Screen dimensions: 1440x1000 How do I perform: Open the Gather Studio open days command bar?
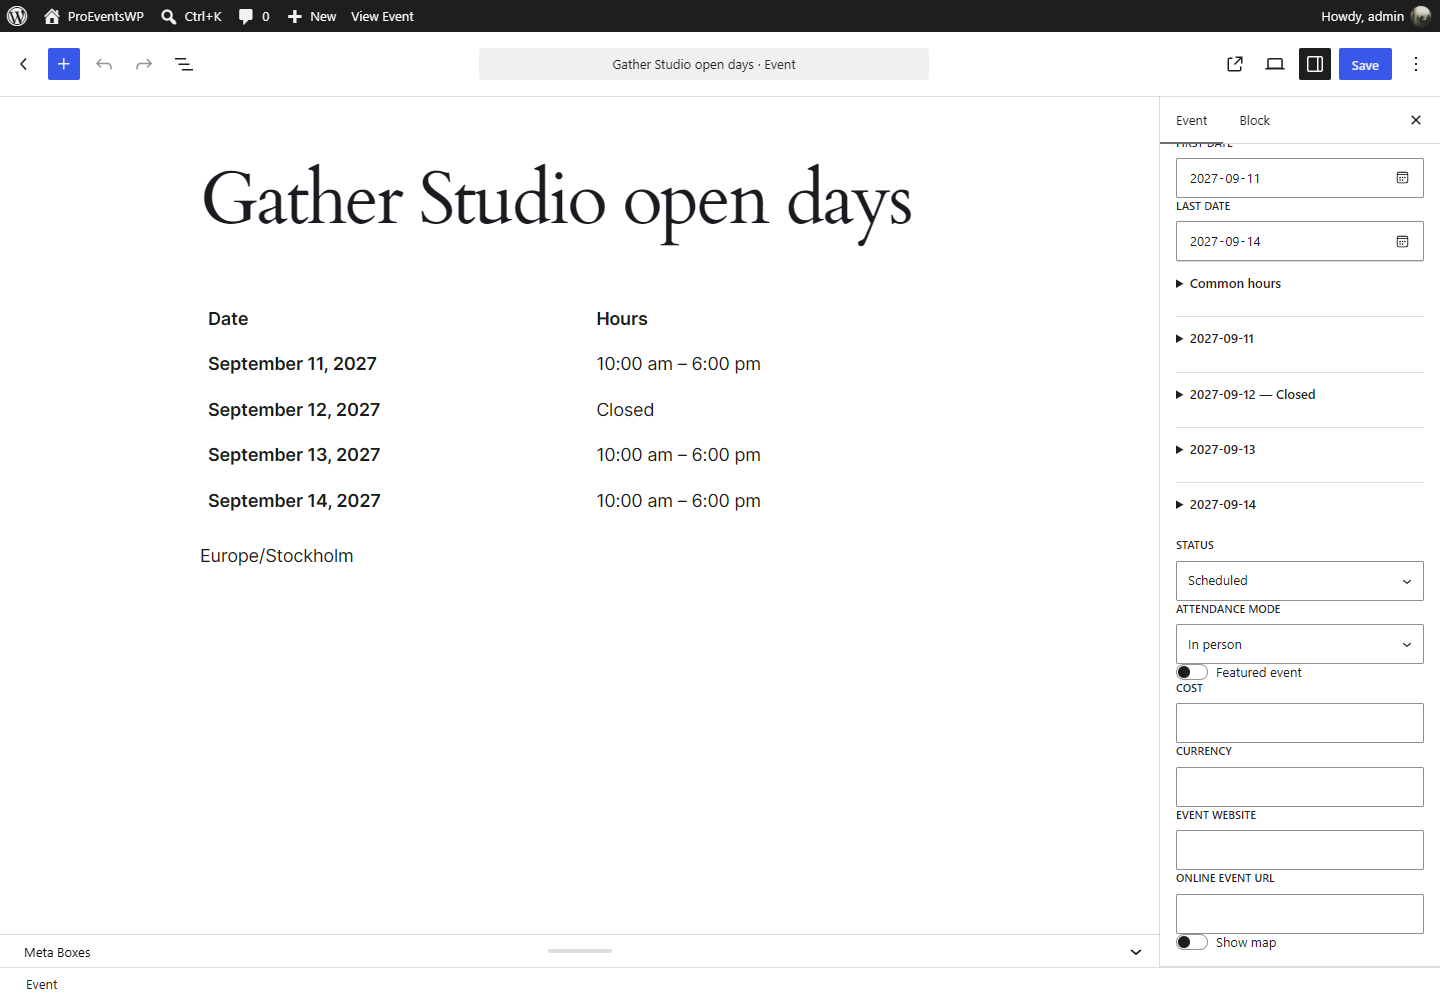(x=704, y=64)
